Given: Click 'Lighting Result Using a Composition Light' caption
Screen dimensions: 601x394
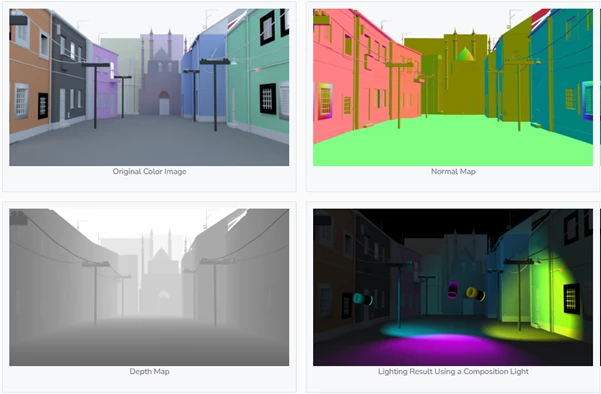Looking at the screenshot, I should pos(453,371).
